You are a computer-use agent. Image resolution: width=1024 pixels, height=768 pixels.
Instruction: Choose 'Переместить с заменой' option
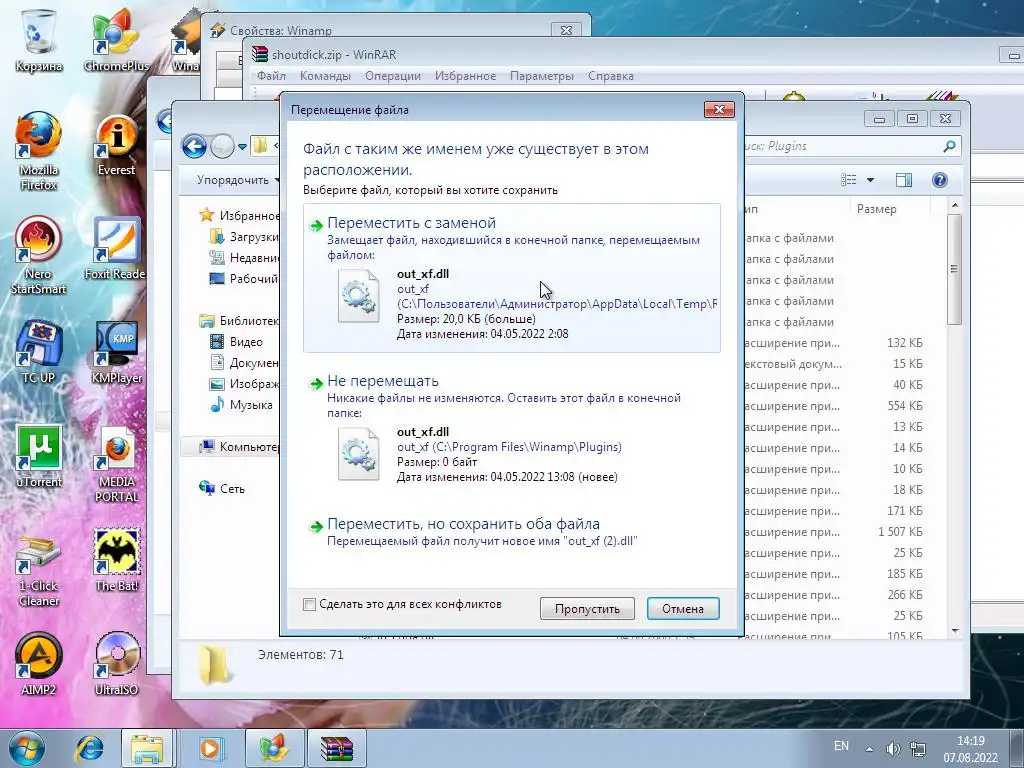coord(512,278)
